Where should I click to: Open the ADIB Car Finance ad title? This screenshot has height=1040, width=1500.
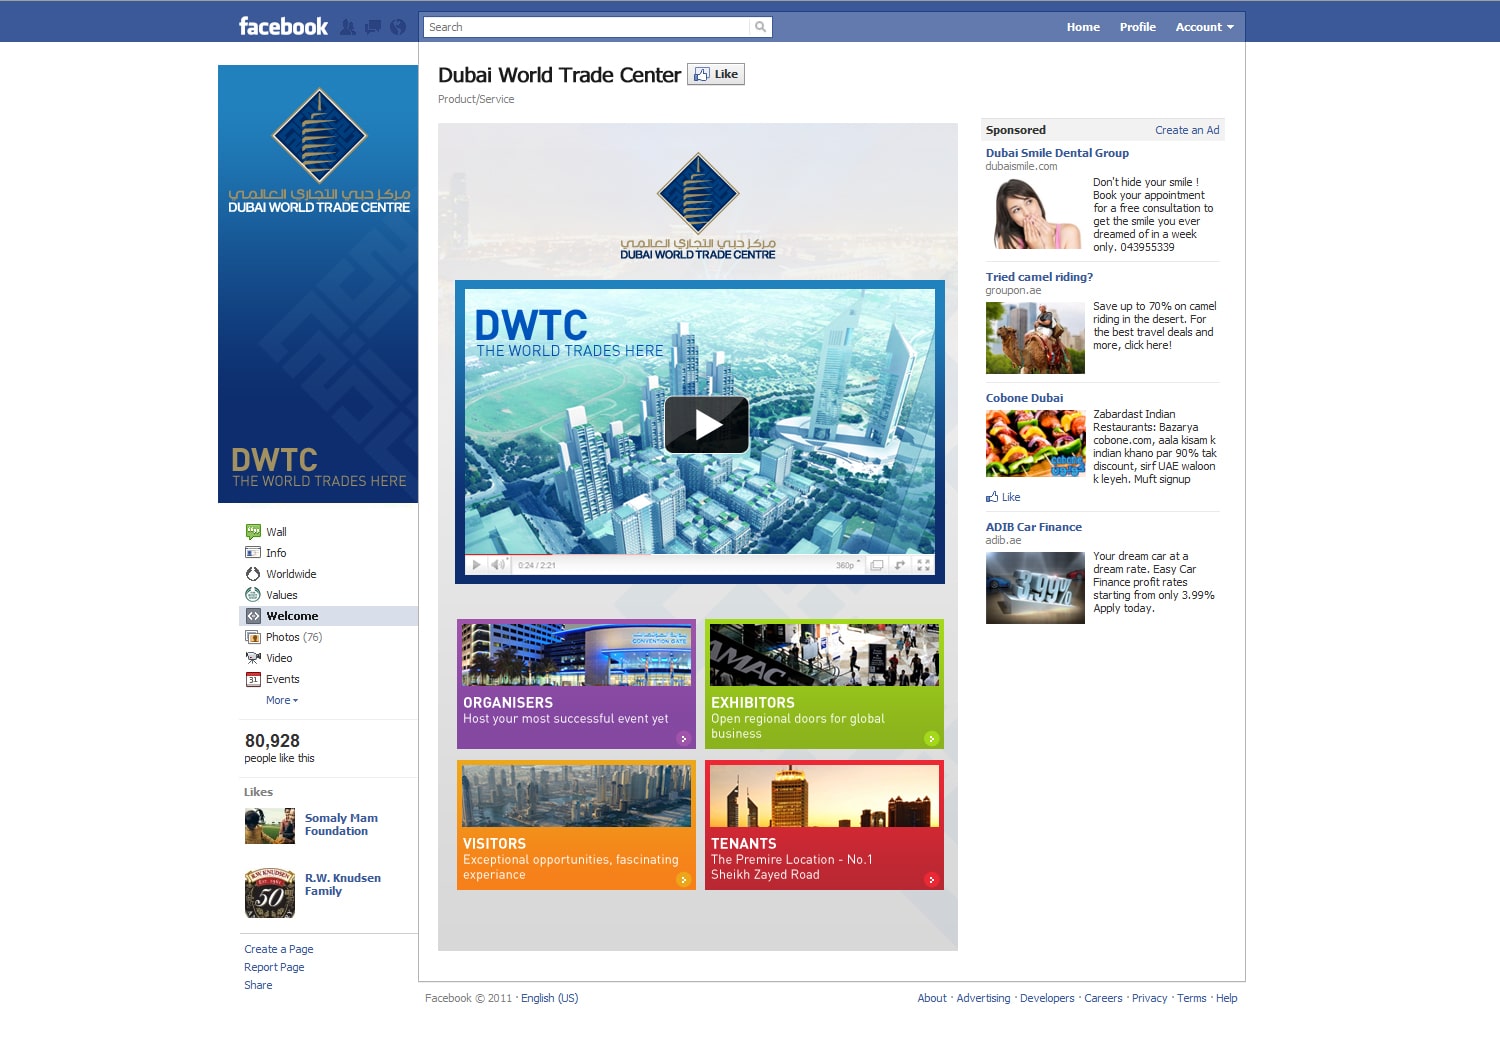pos(1034,527)
